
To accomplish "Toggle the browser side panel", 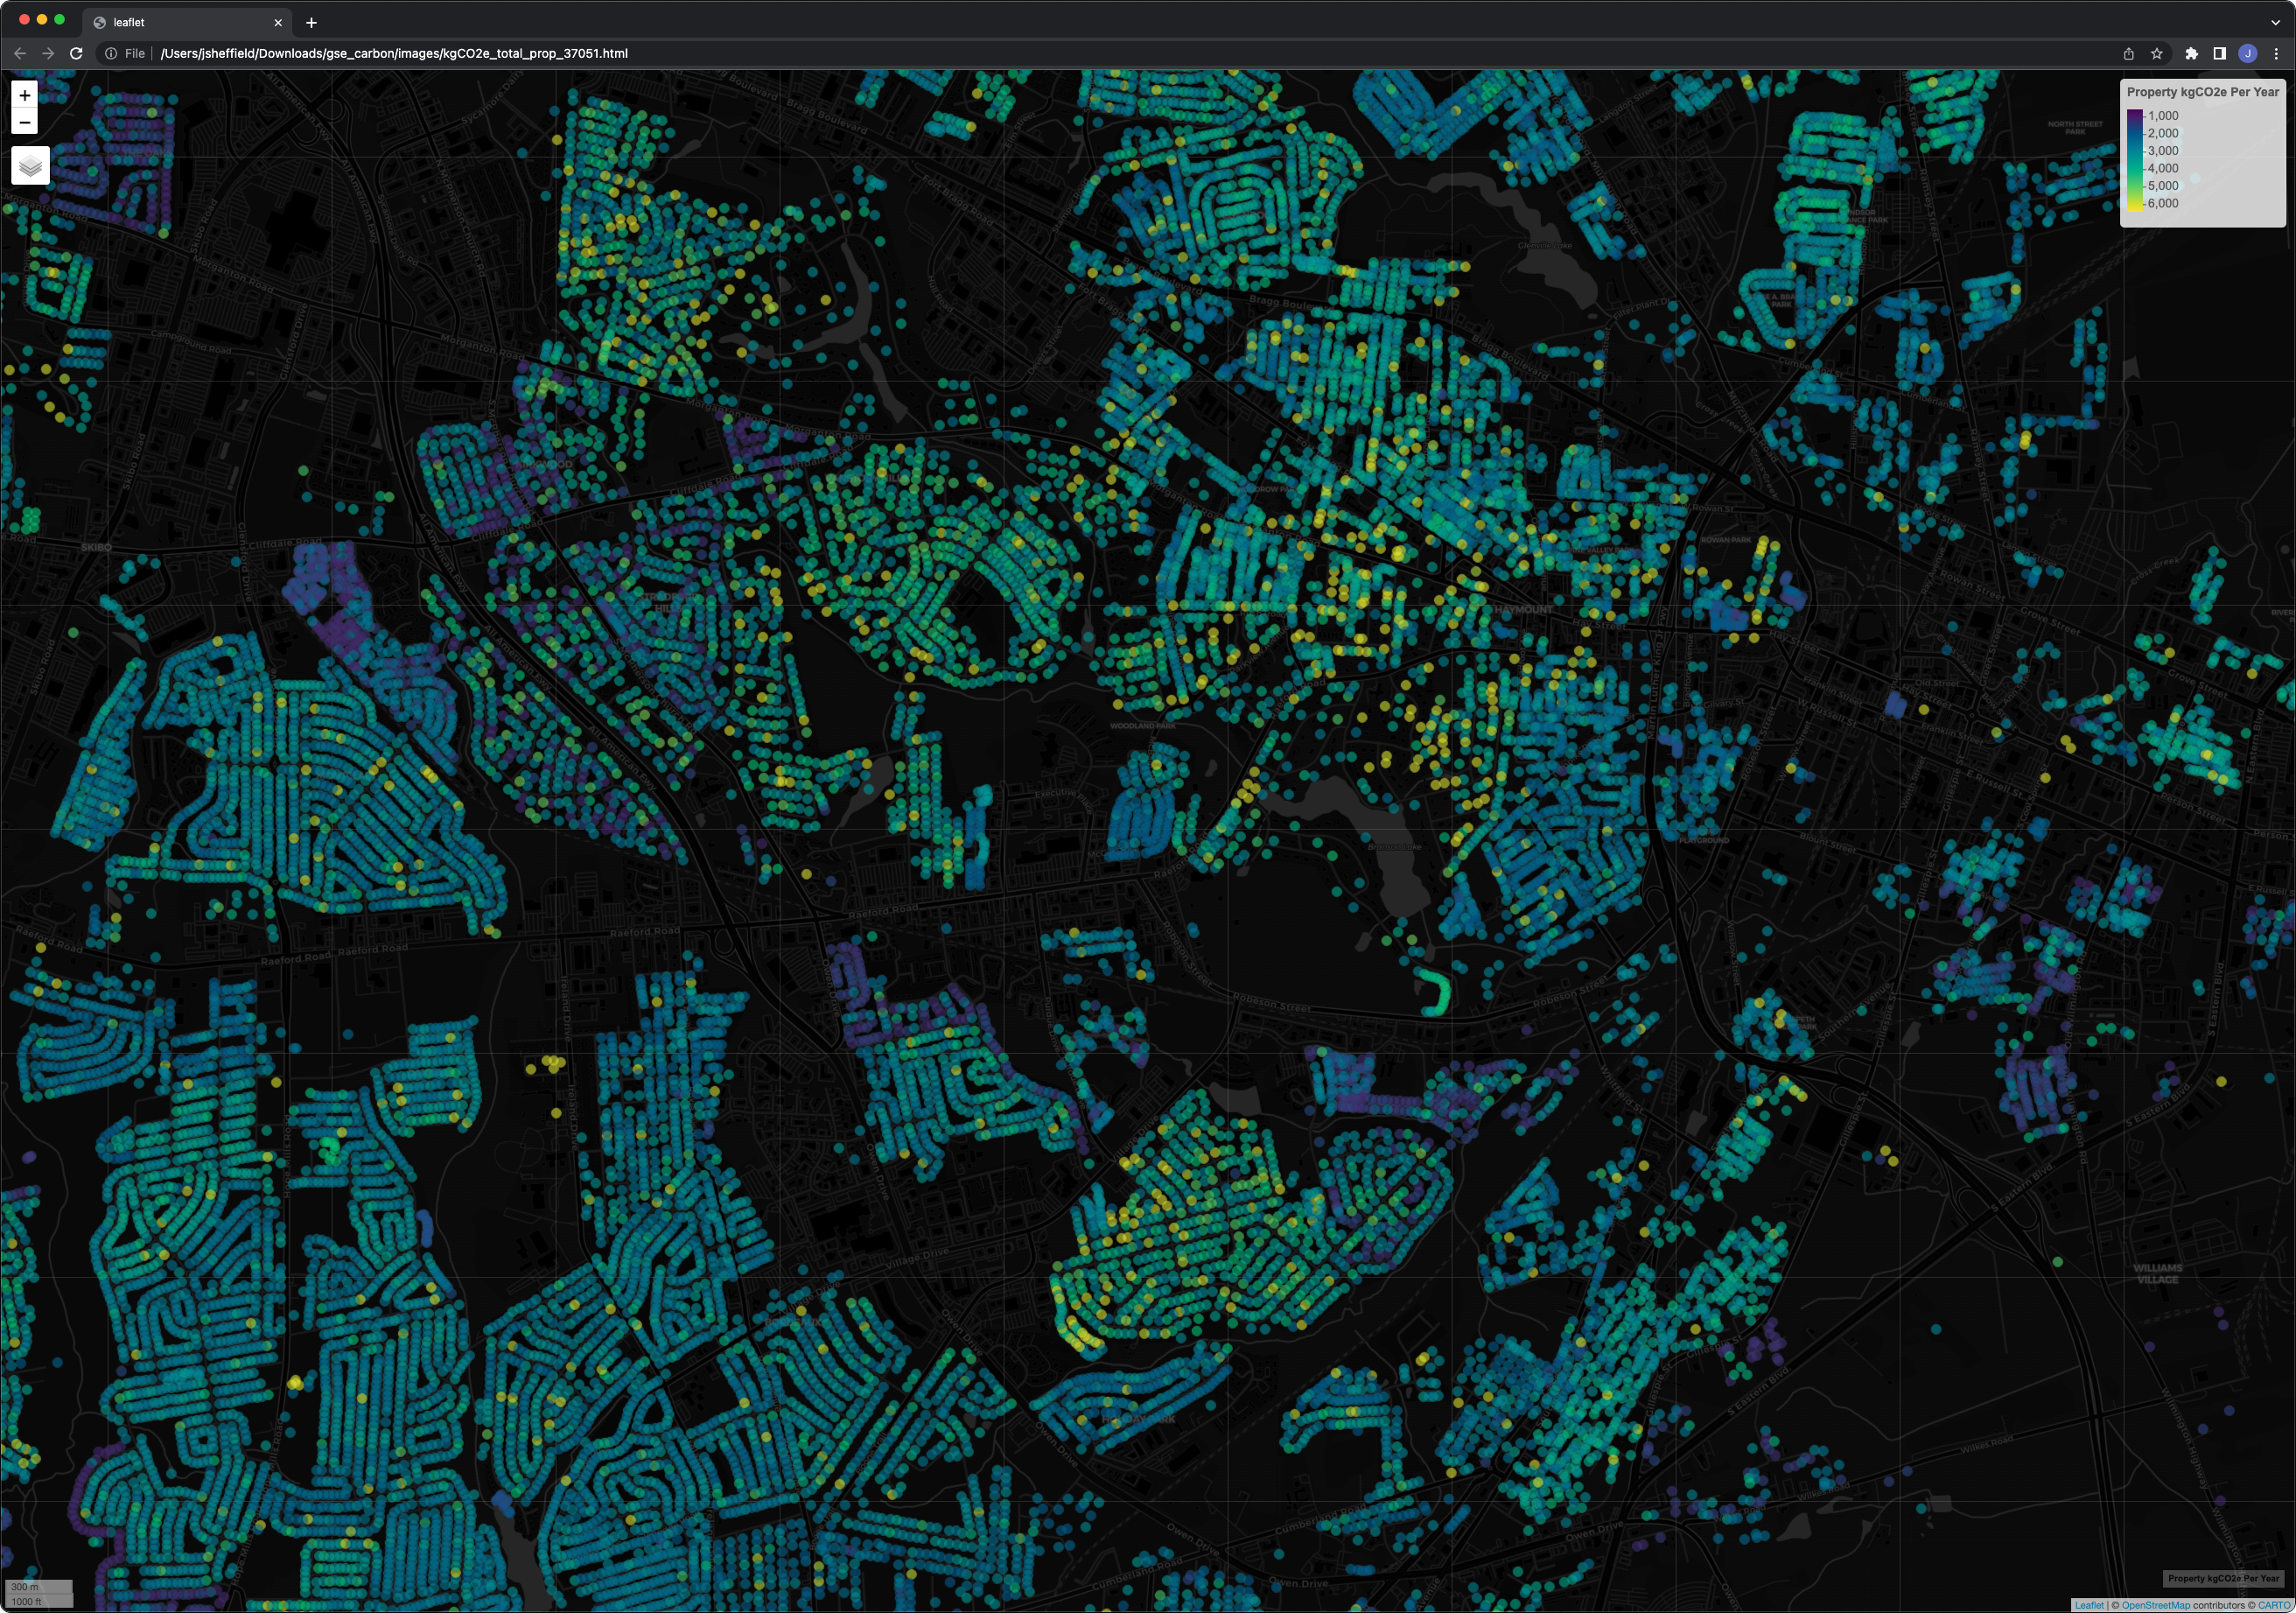I will [2219, 54].
